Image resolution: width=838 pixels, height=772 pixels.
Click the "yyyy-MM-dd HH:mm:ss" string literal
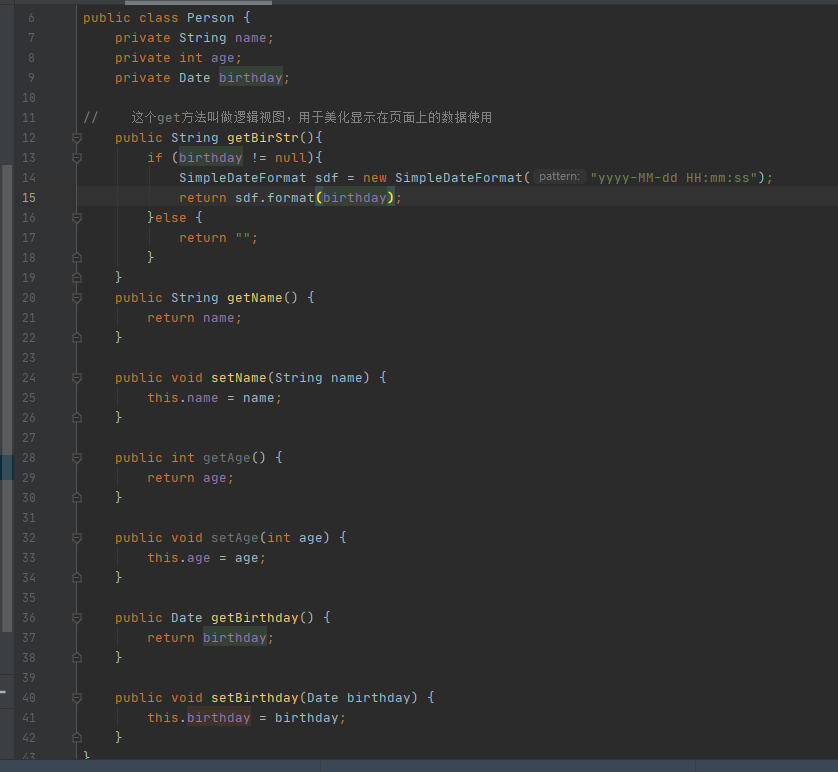pyautogui.click(x=674, y=178)
